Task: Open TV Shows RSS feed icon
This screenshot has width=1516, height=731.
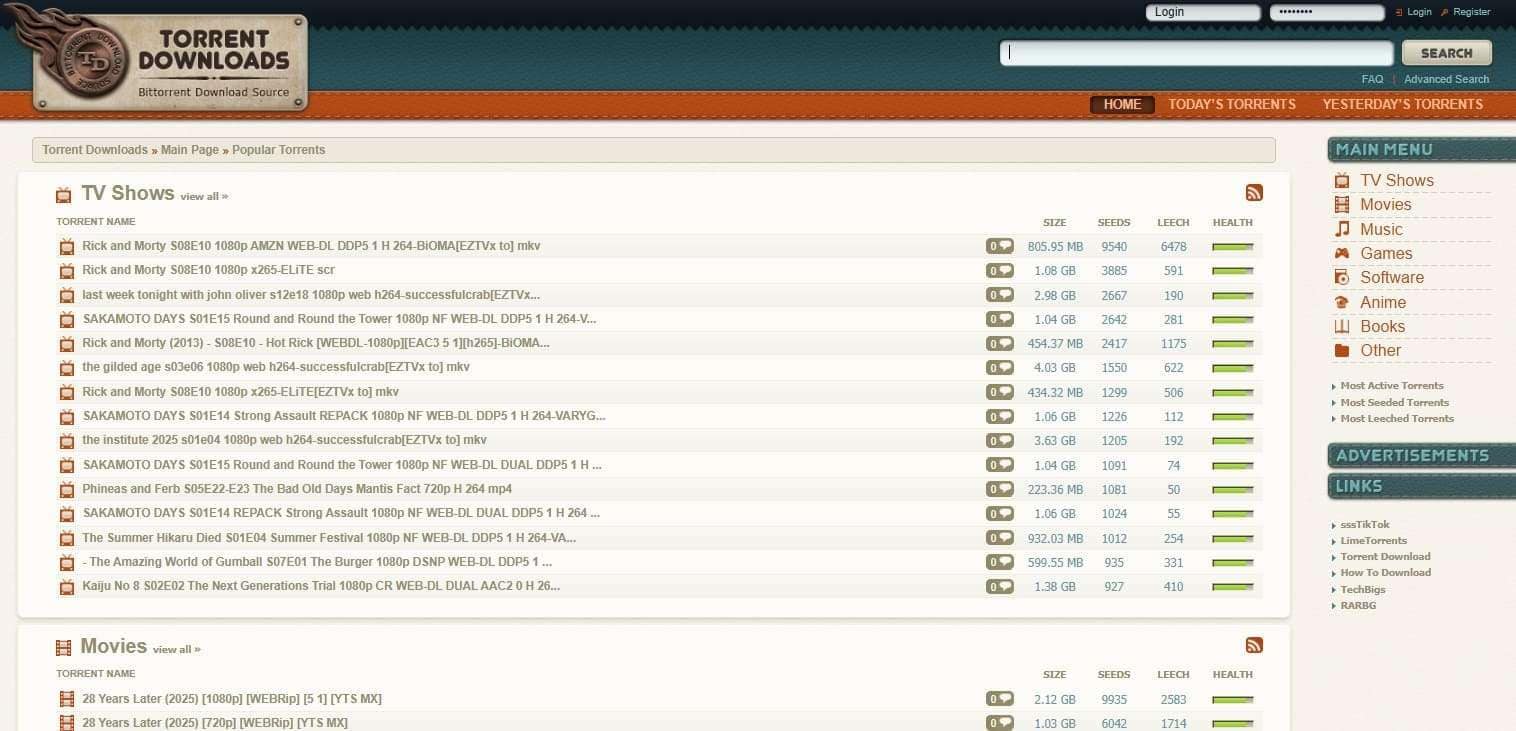Action: point(1254,193)
